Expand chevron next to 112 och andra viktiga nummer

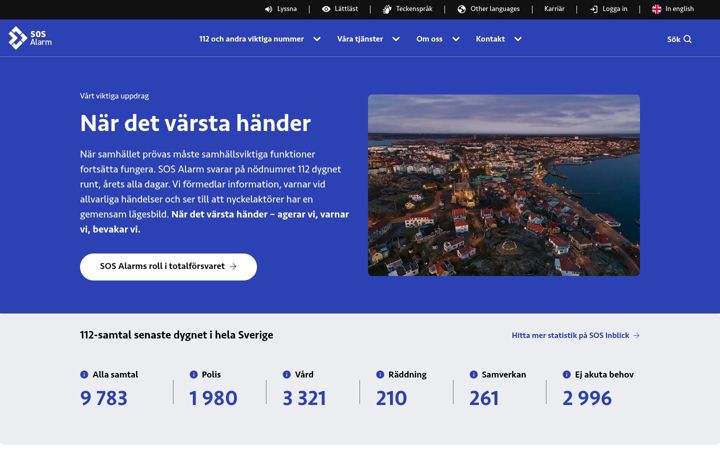317,39
